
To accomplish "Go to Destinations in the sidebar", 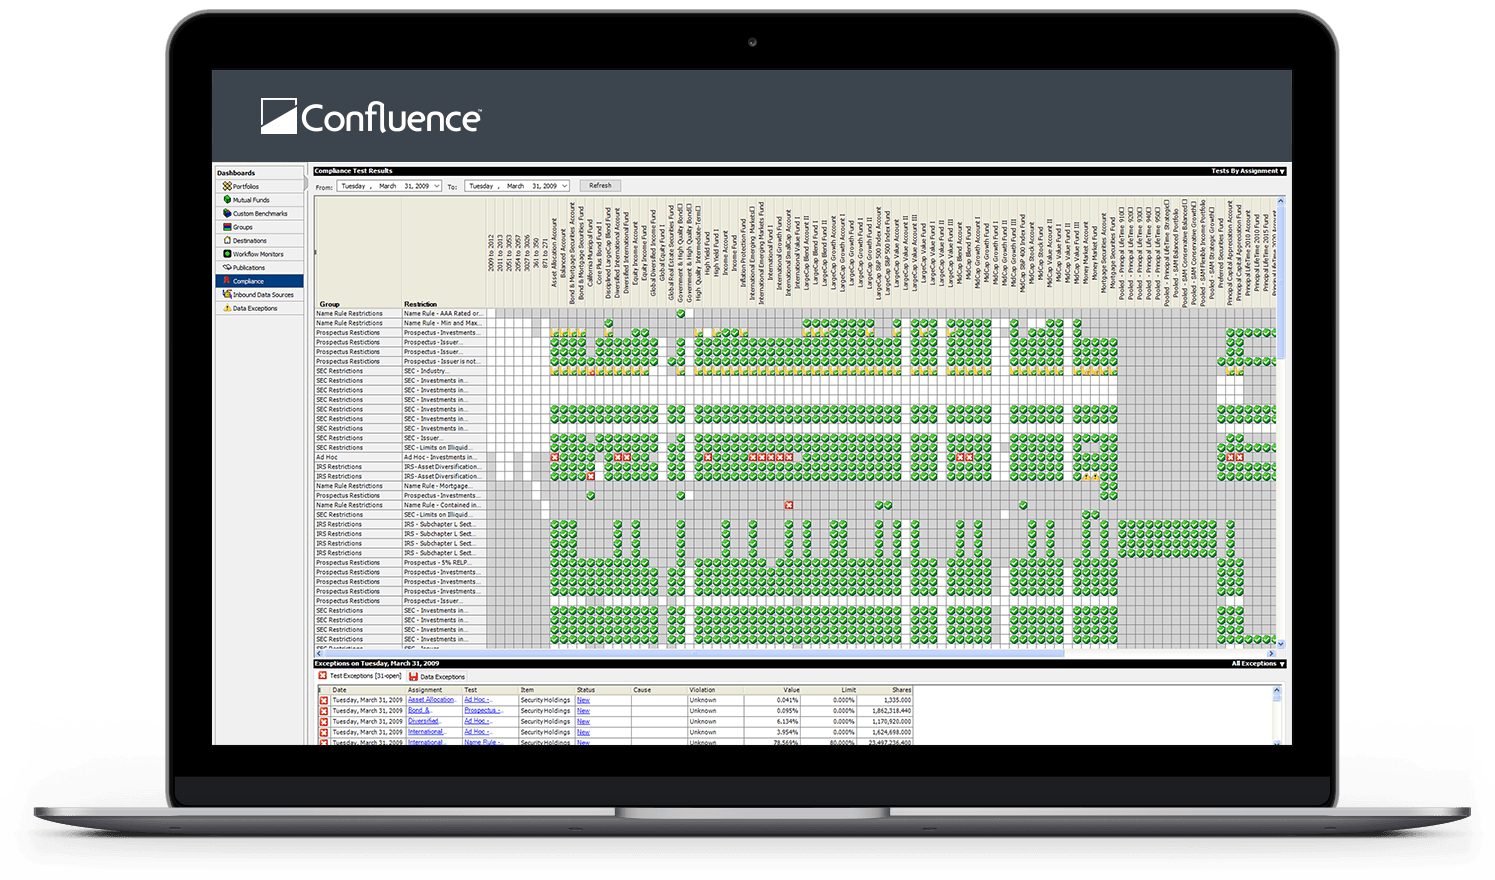I will tap(249, 241).
